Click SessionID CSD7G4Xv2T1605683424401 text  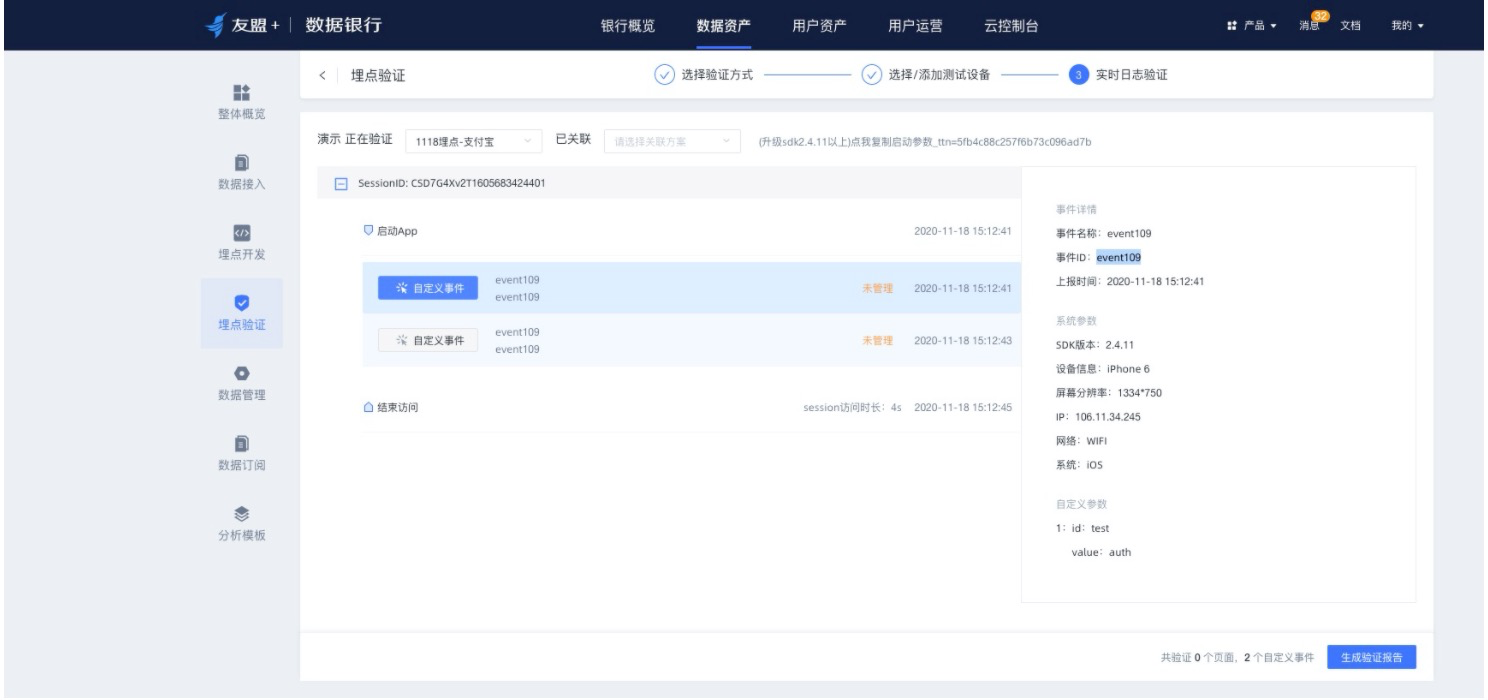click(x=451, y=184)
